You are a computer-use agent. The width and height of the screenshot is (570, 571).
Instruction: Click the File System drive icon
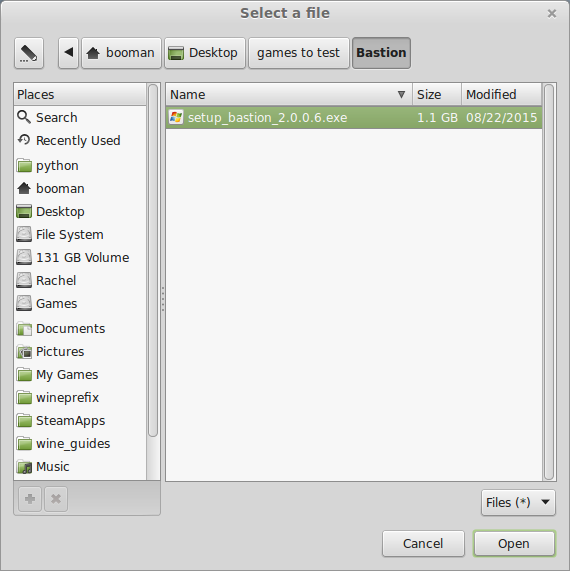24,235
